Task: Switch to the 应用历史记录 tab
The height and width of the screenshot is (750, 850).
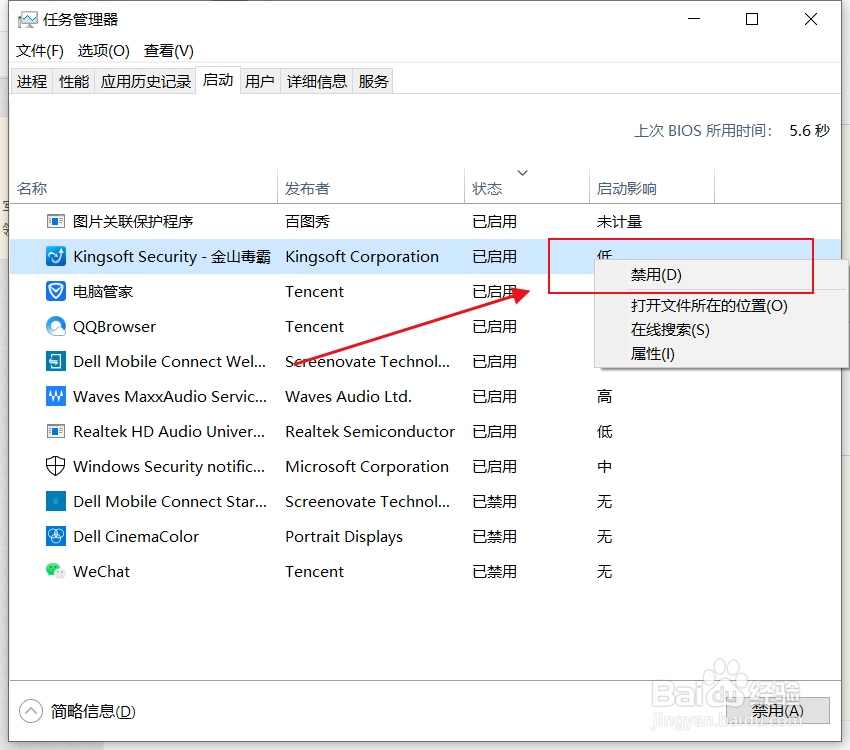Action: [145, 81]
